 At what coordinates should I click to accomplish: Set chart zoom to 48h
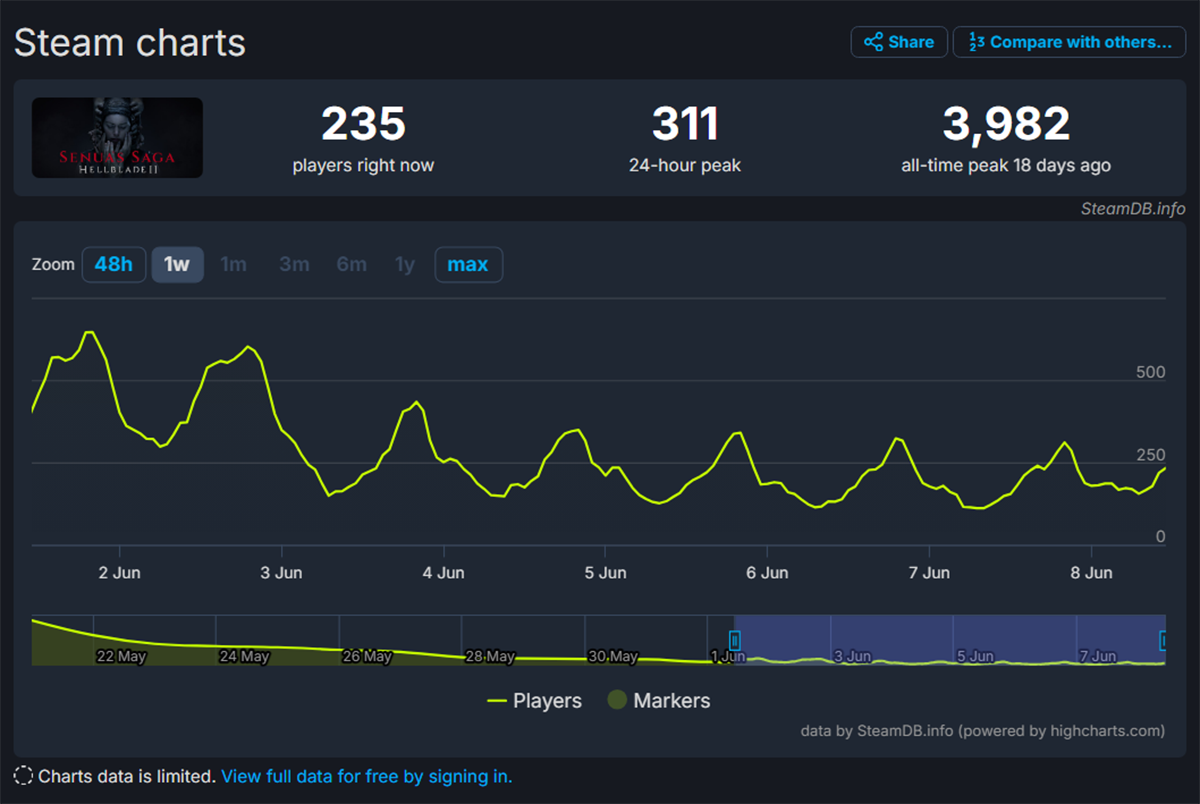(113, 265)
